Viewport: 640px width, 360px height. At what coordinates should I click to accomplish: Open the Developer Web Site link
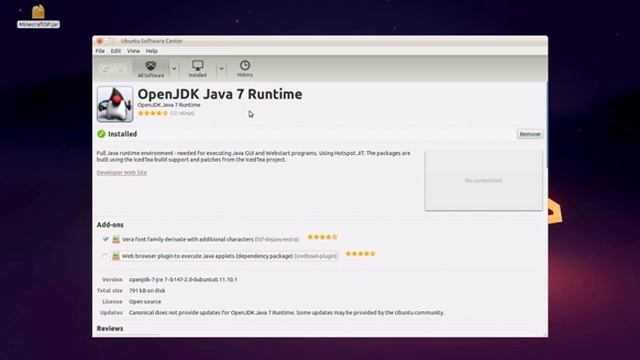122,173
